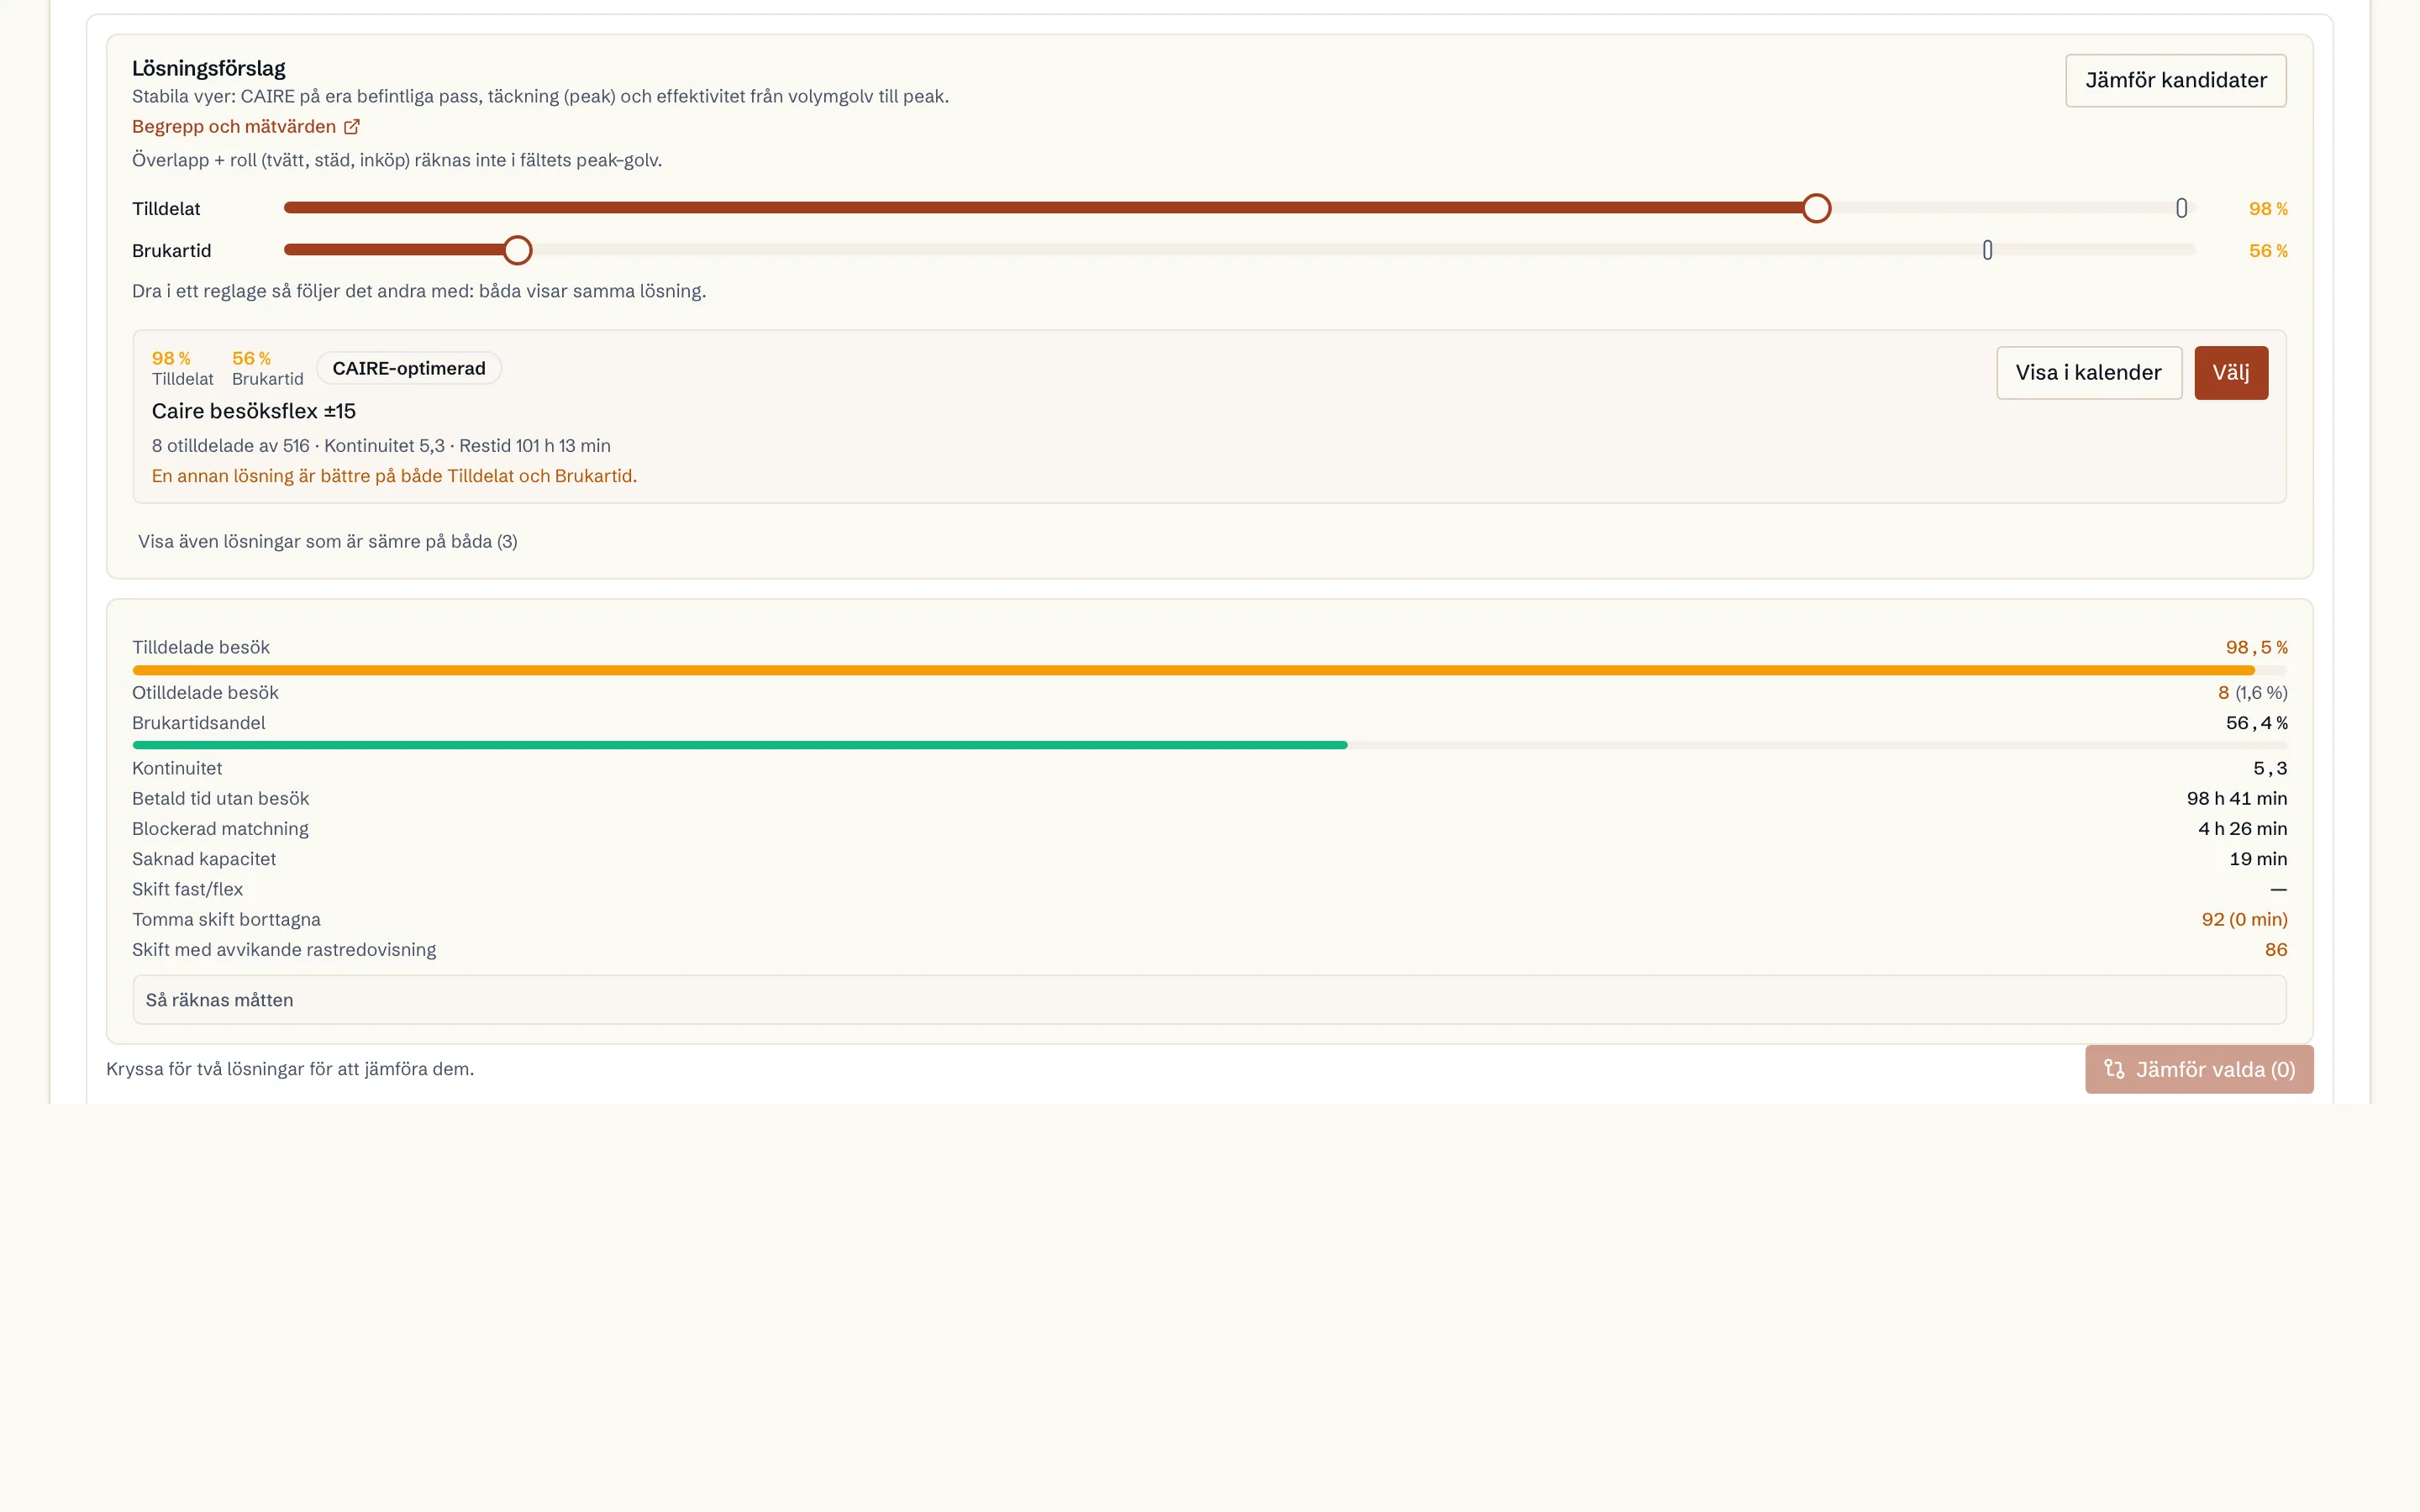
Task: Click the text 8 otilldelade av 516
Action: 230,446
